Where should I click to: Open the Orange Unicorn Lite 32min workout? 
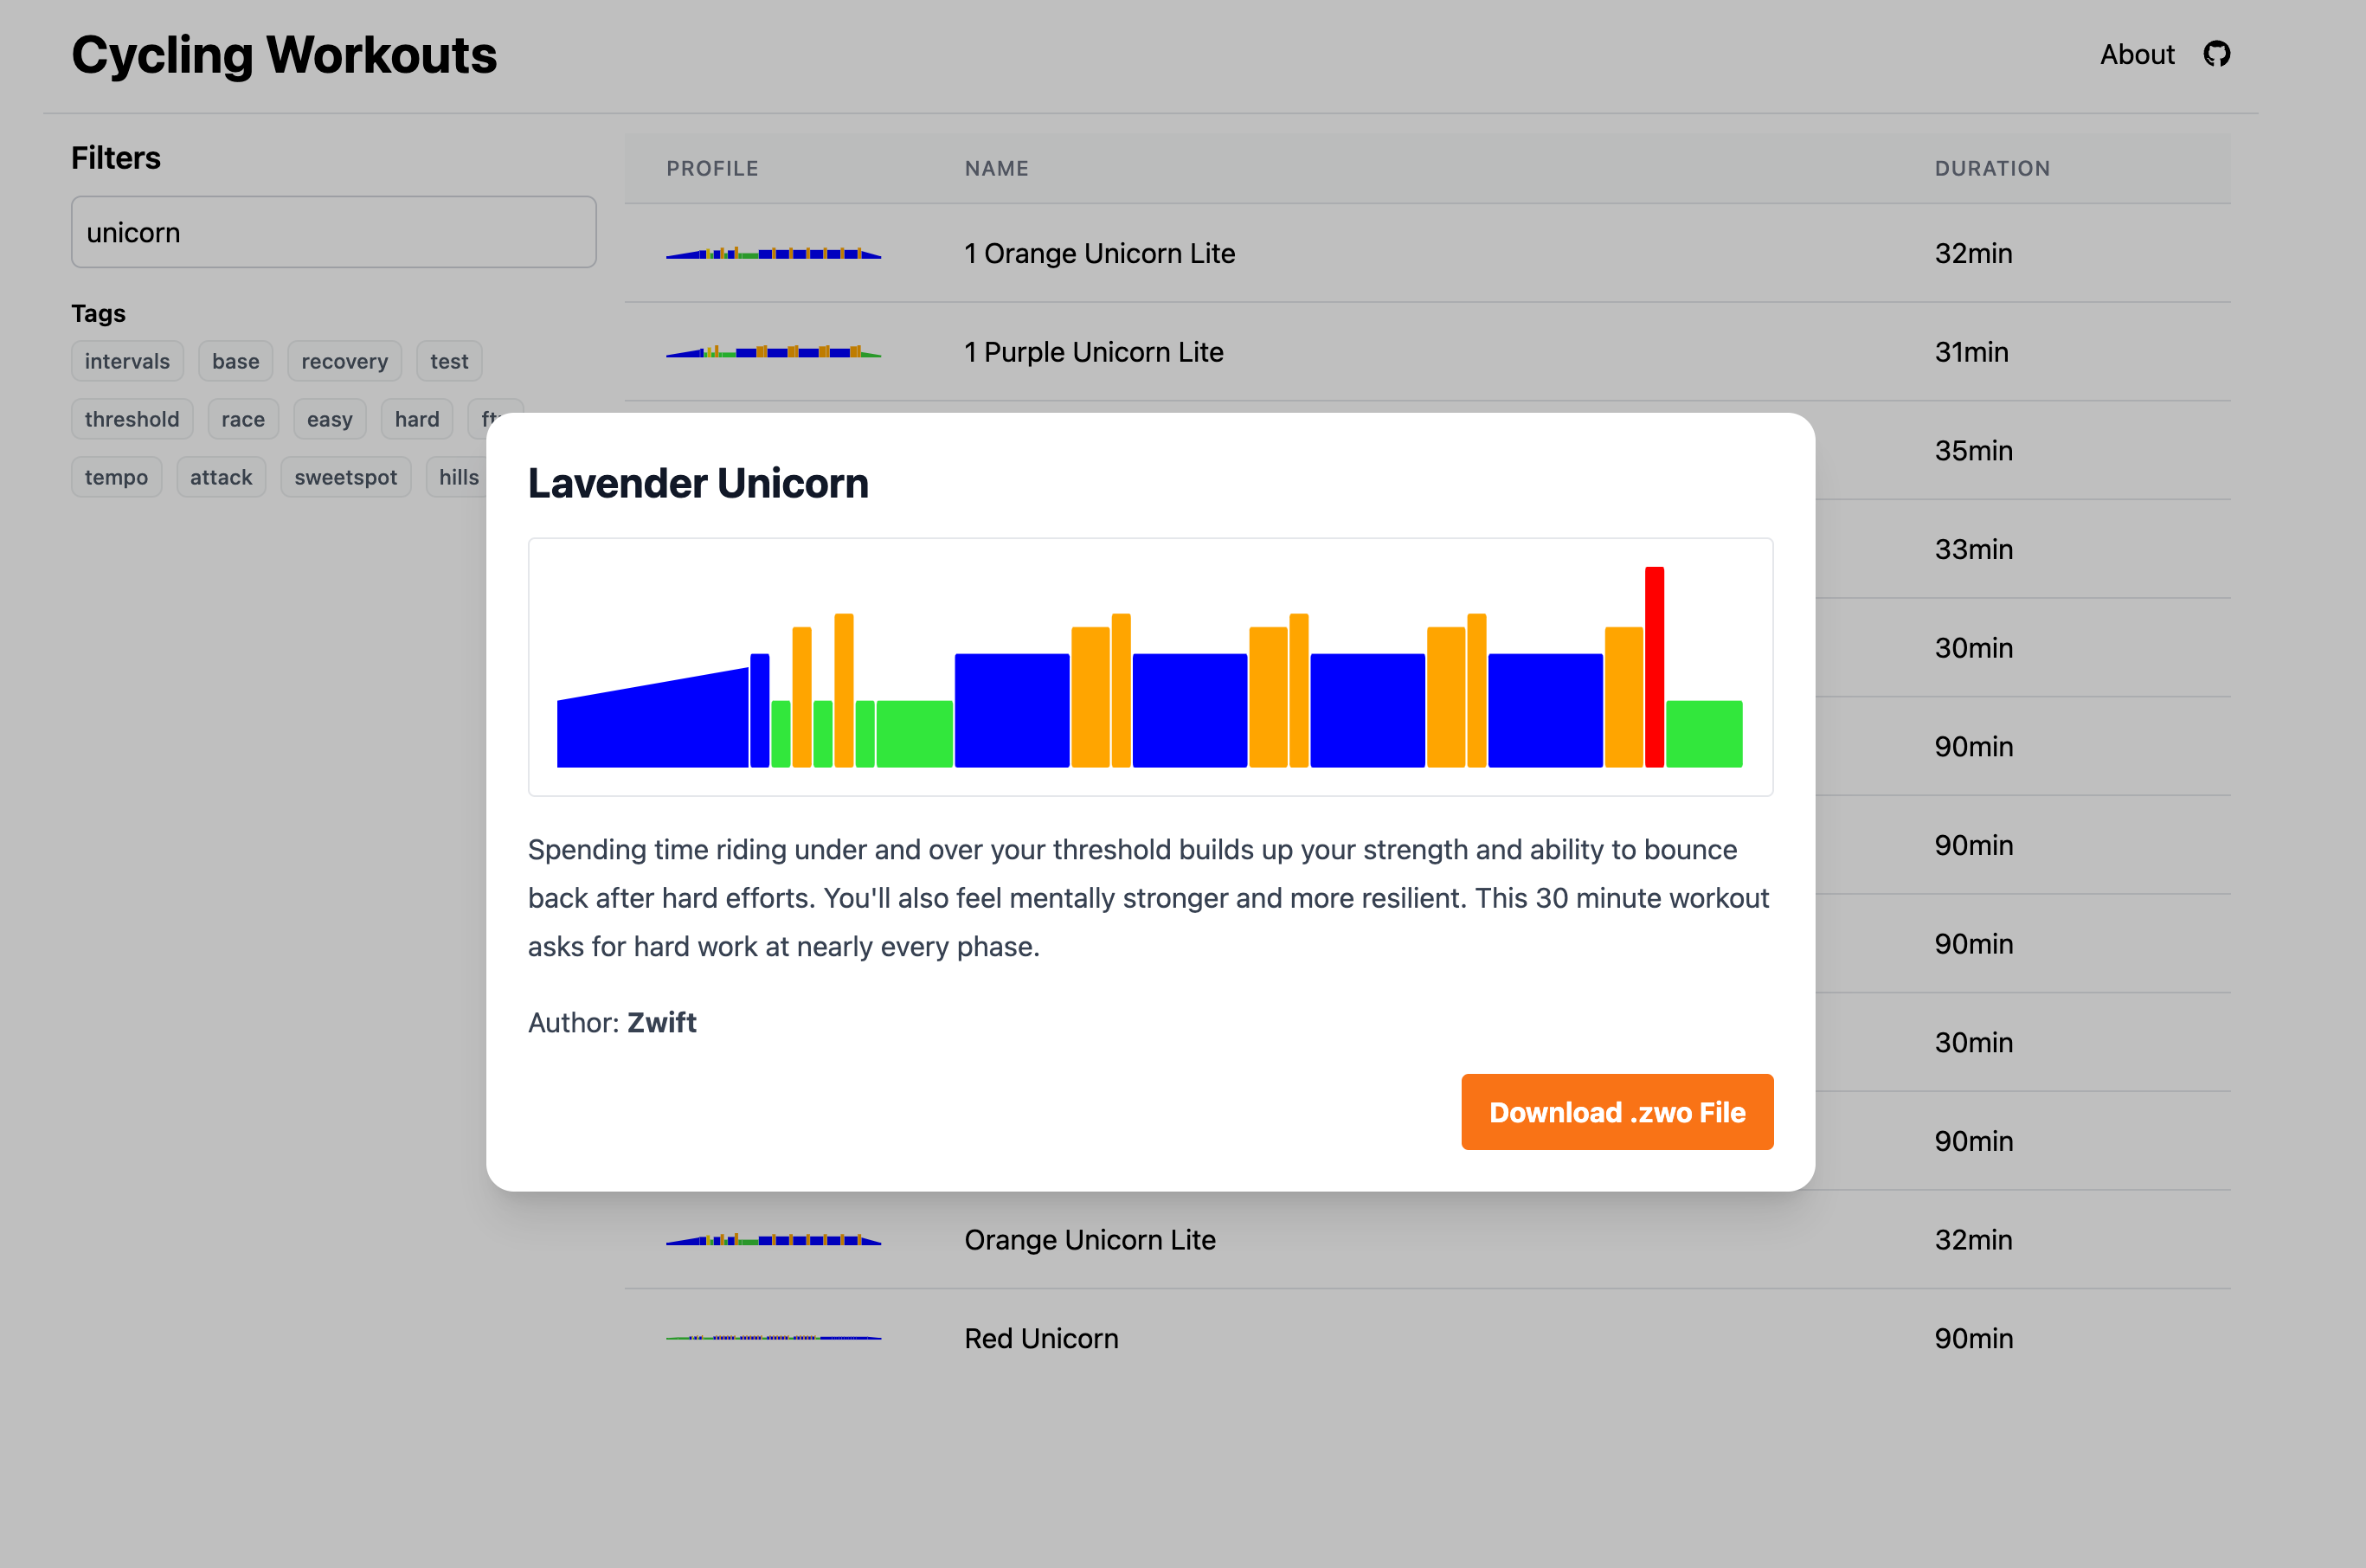coord(1089,1240)
